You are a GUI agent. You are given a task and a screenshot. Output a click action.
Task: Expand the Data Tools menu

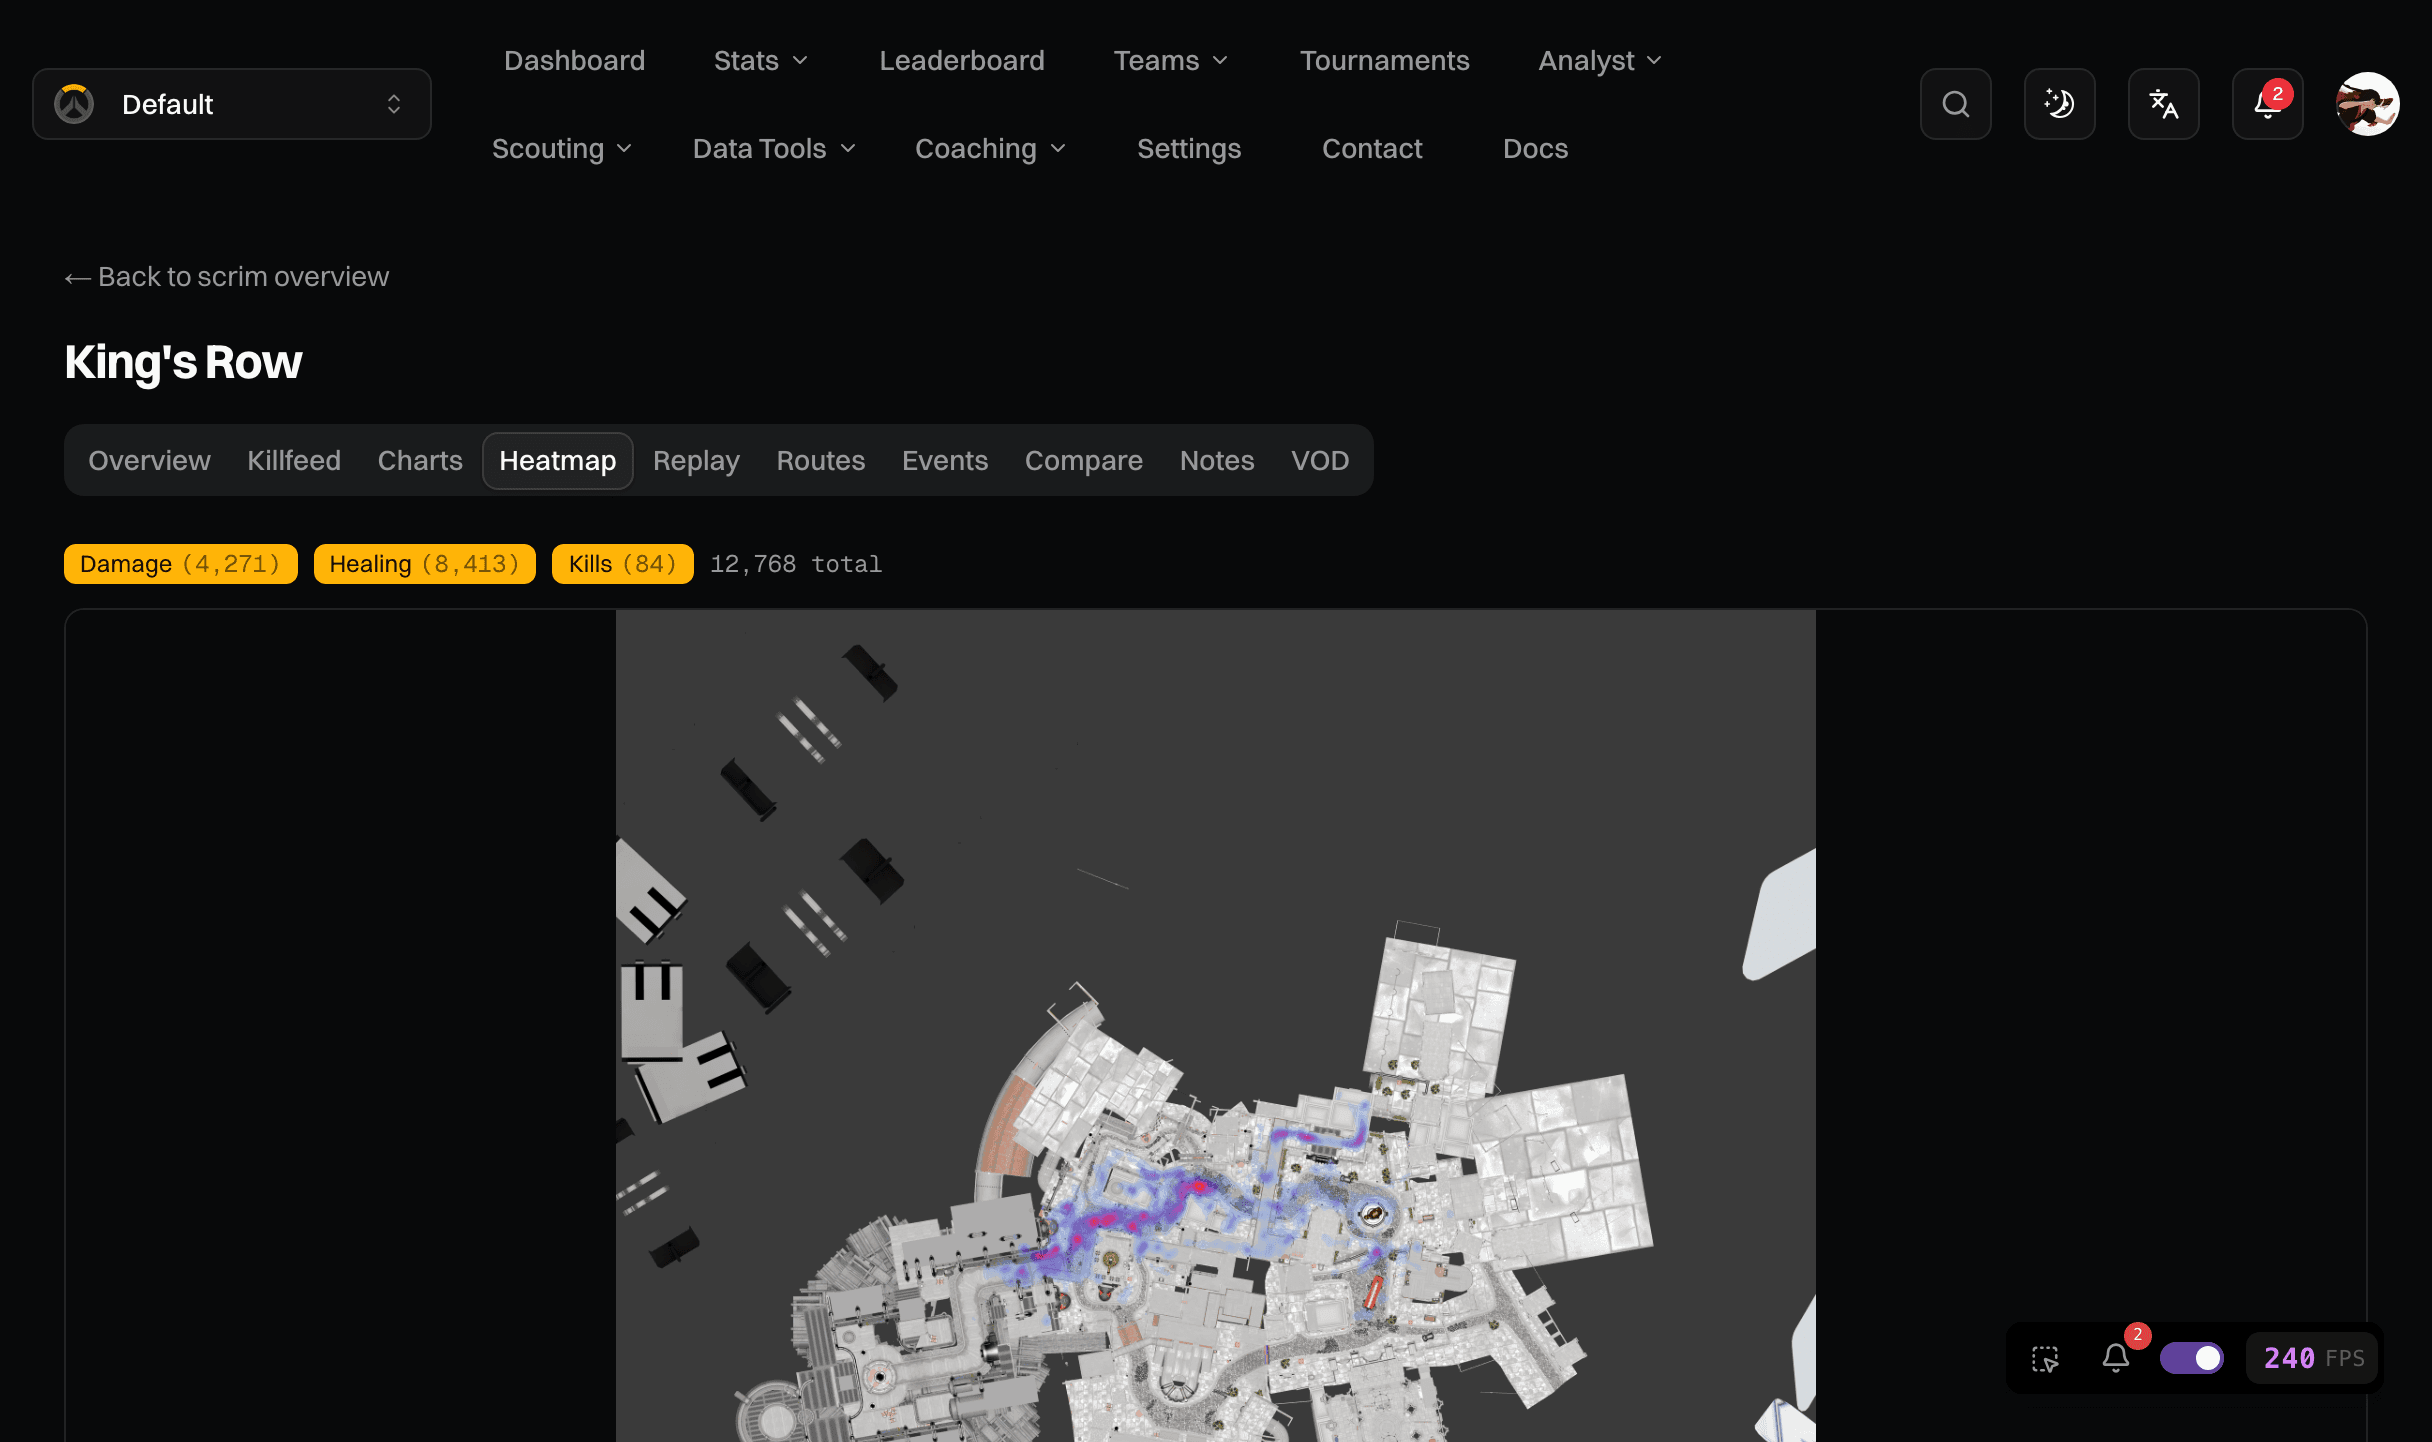[x=774, y=149]
